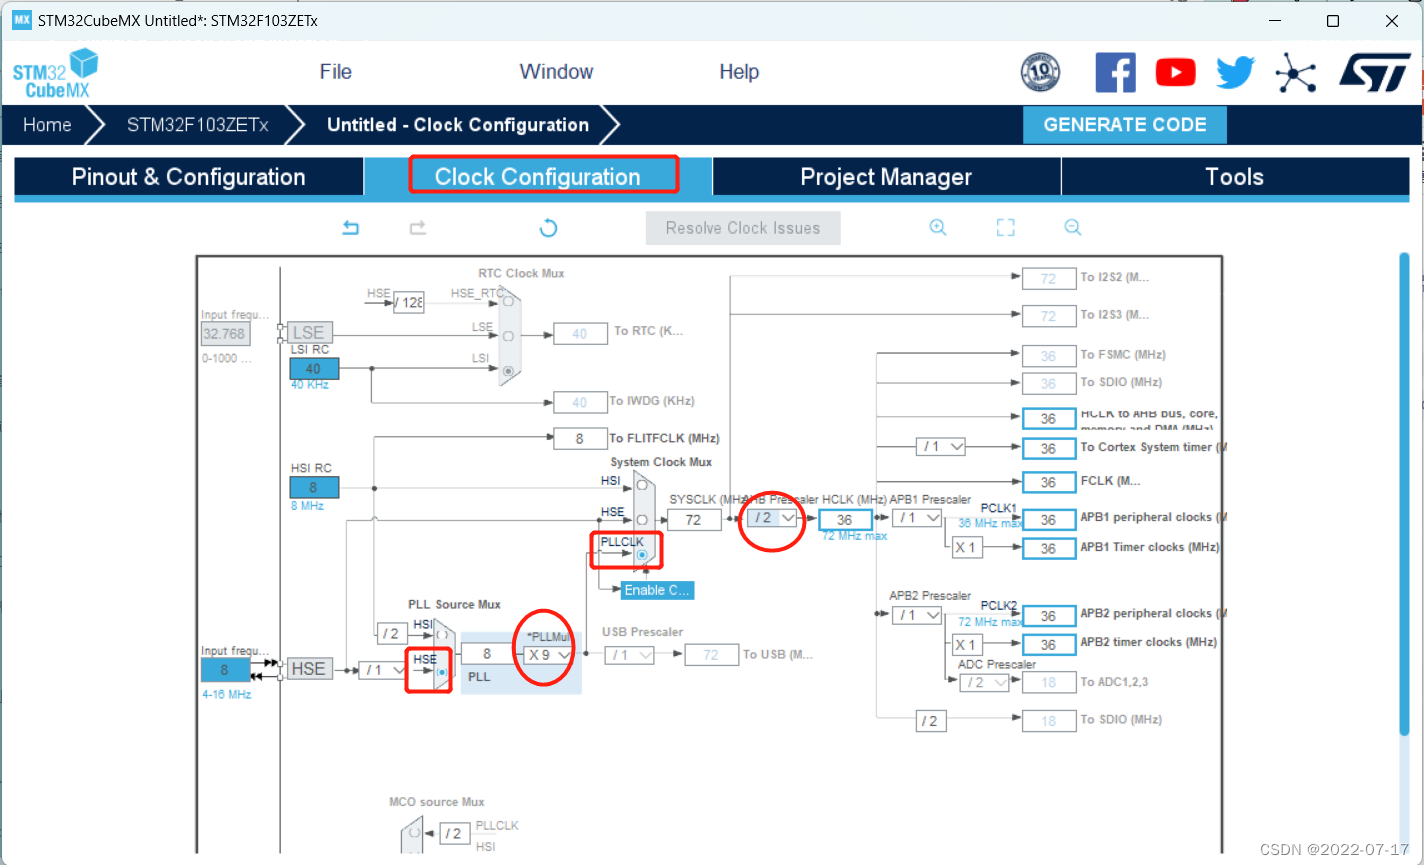Click the PLL input value 8 box
This screenshot has height=865, width=1424.
coord(487,654)
